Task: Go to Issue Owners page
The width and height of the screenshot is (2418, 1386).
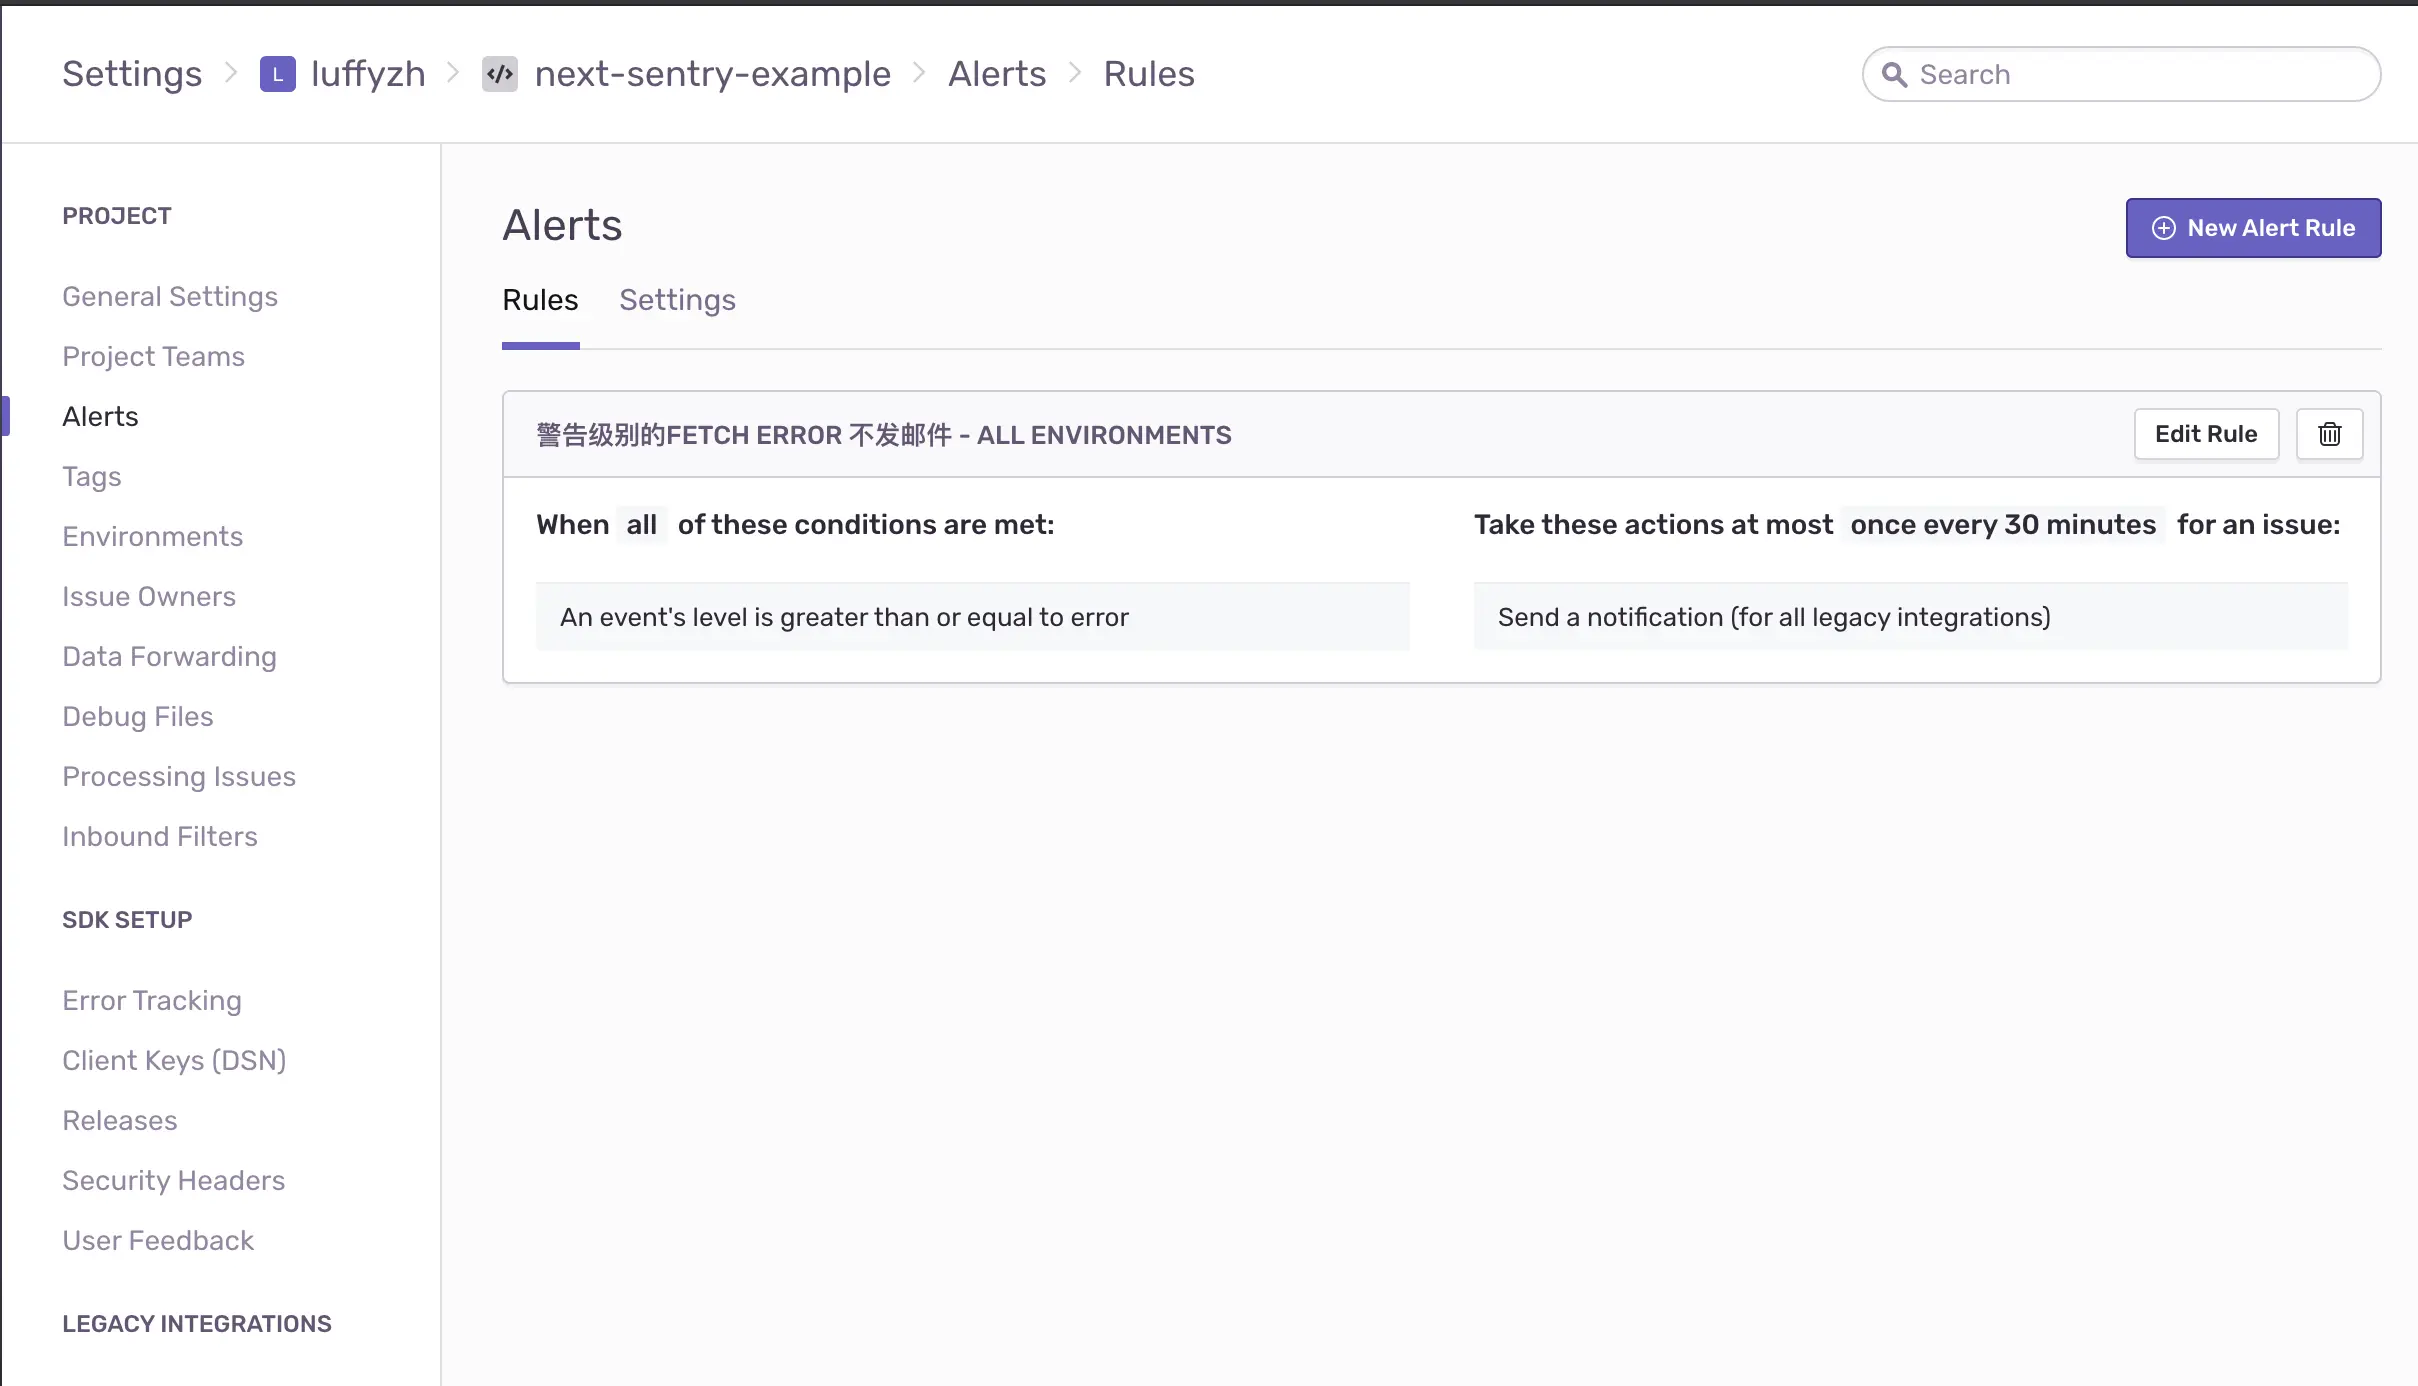Action: coord(149,597)
